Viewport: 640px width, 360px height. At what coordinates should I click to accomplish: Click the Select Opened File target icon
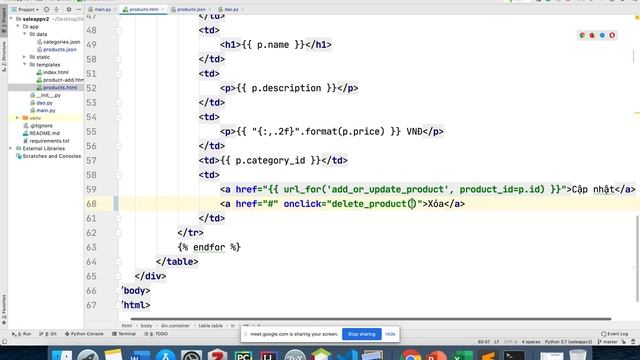(x=46, y=9)
